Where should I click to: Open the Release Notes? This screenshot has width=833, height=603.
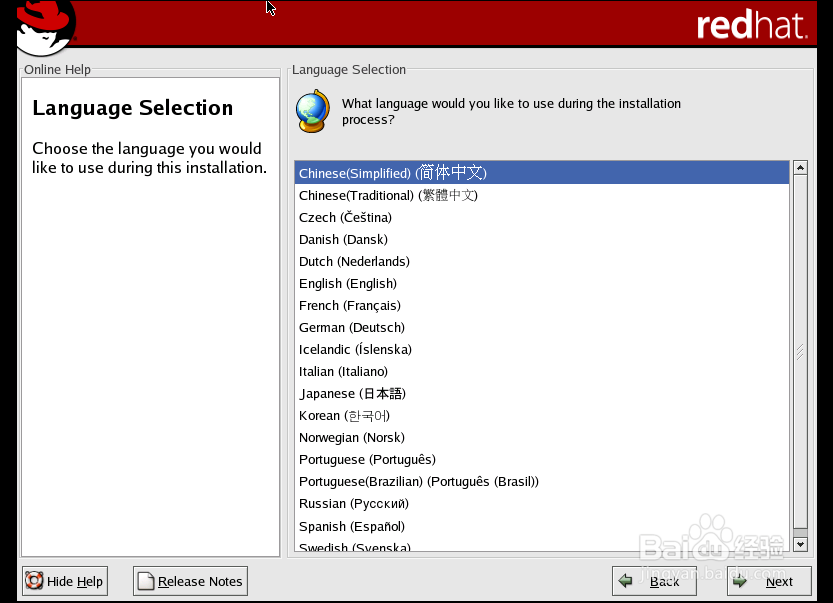point(190,581)
